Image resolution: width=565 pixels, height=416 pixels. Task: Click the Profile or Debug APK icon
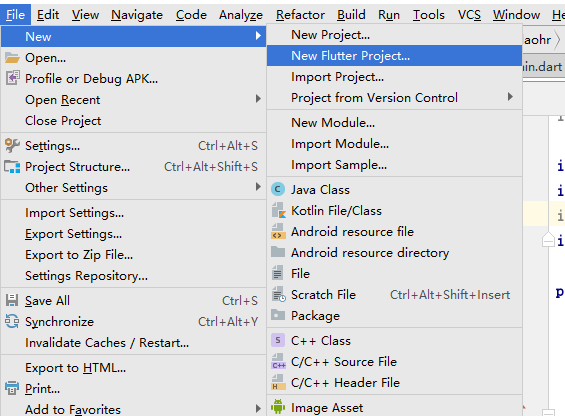12,78
